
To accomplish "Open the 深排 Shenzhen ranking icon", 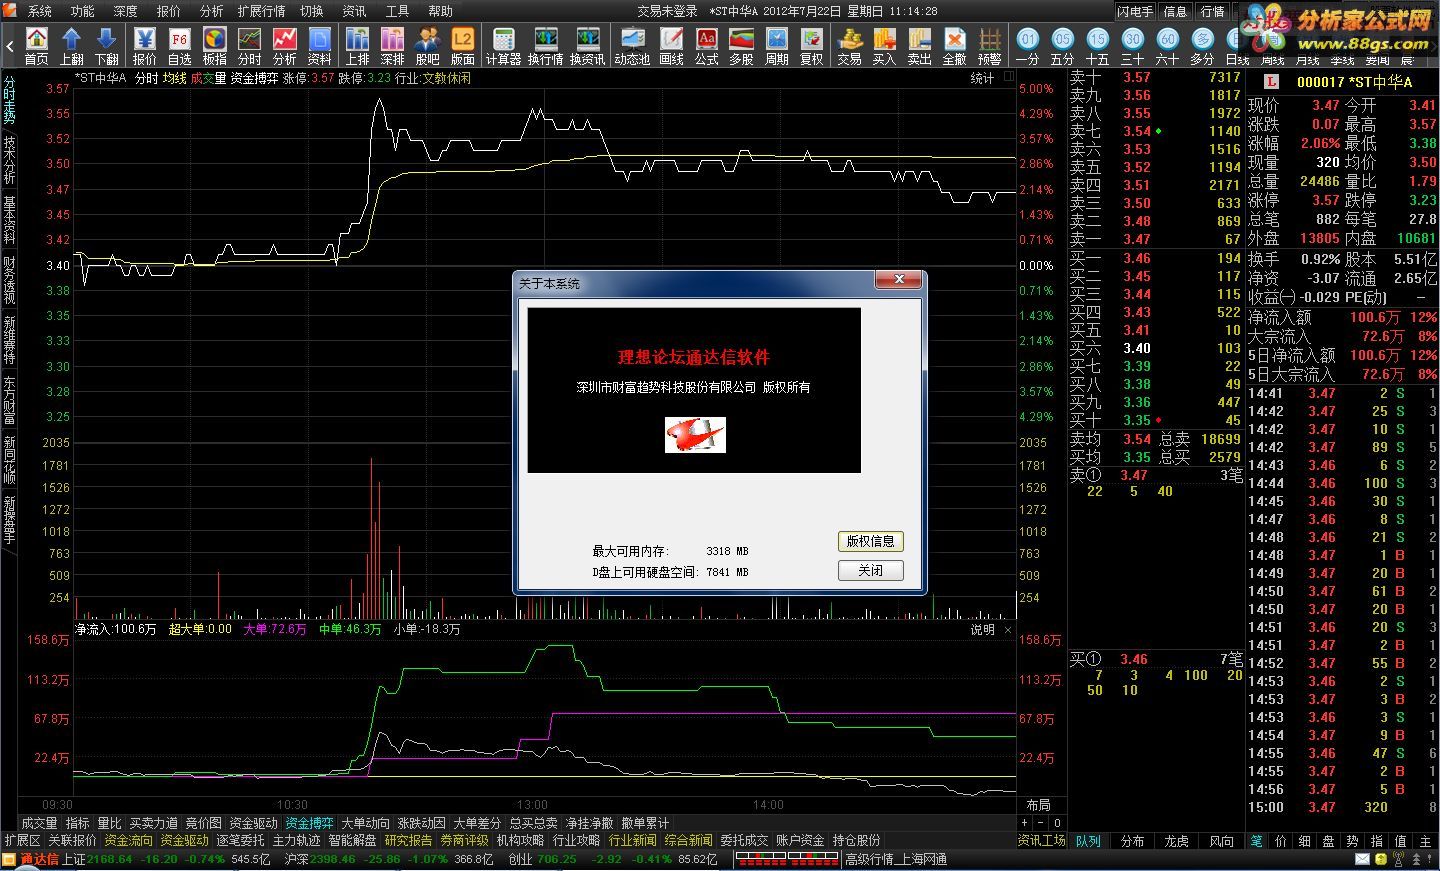I will (393, 46).
